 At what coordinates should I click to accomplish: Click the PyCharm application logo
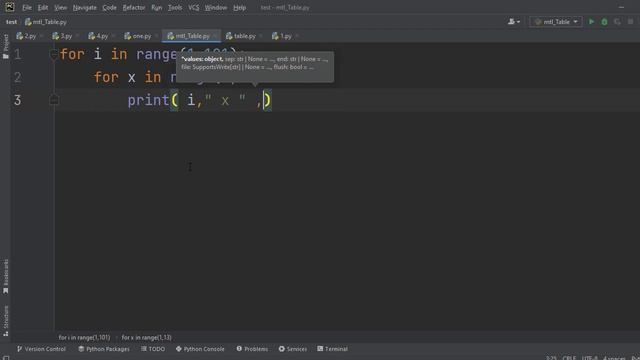(9, 7)
